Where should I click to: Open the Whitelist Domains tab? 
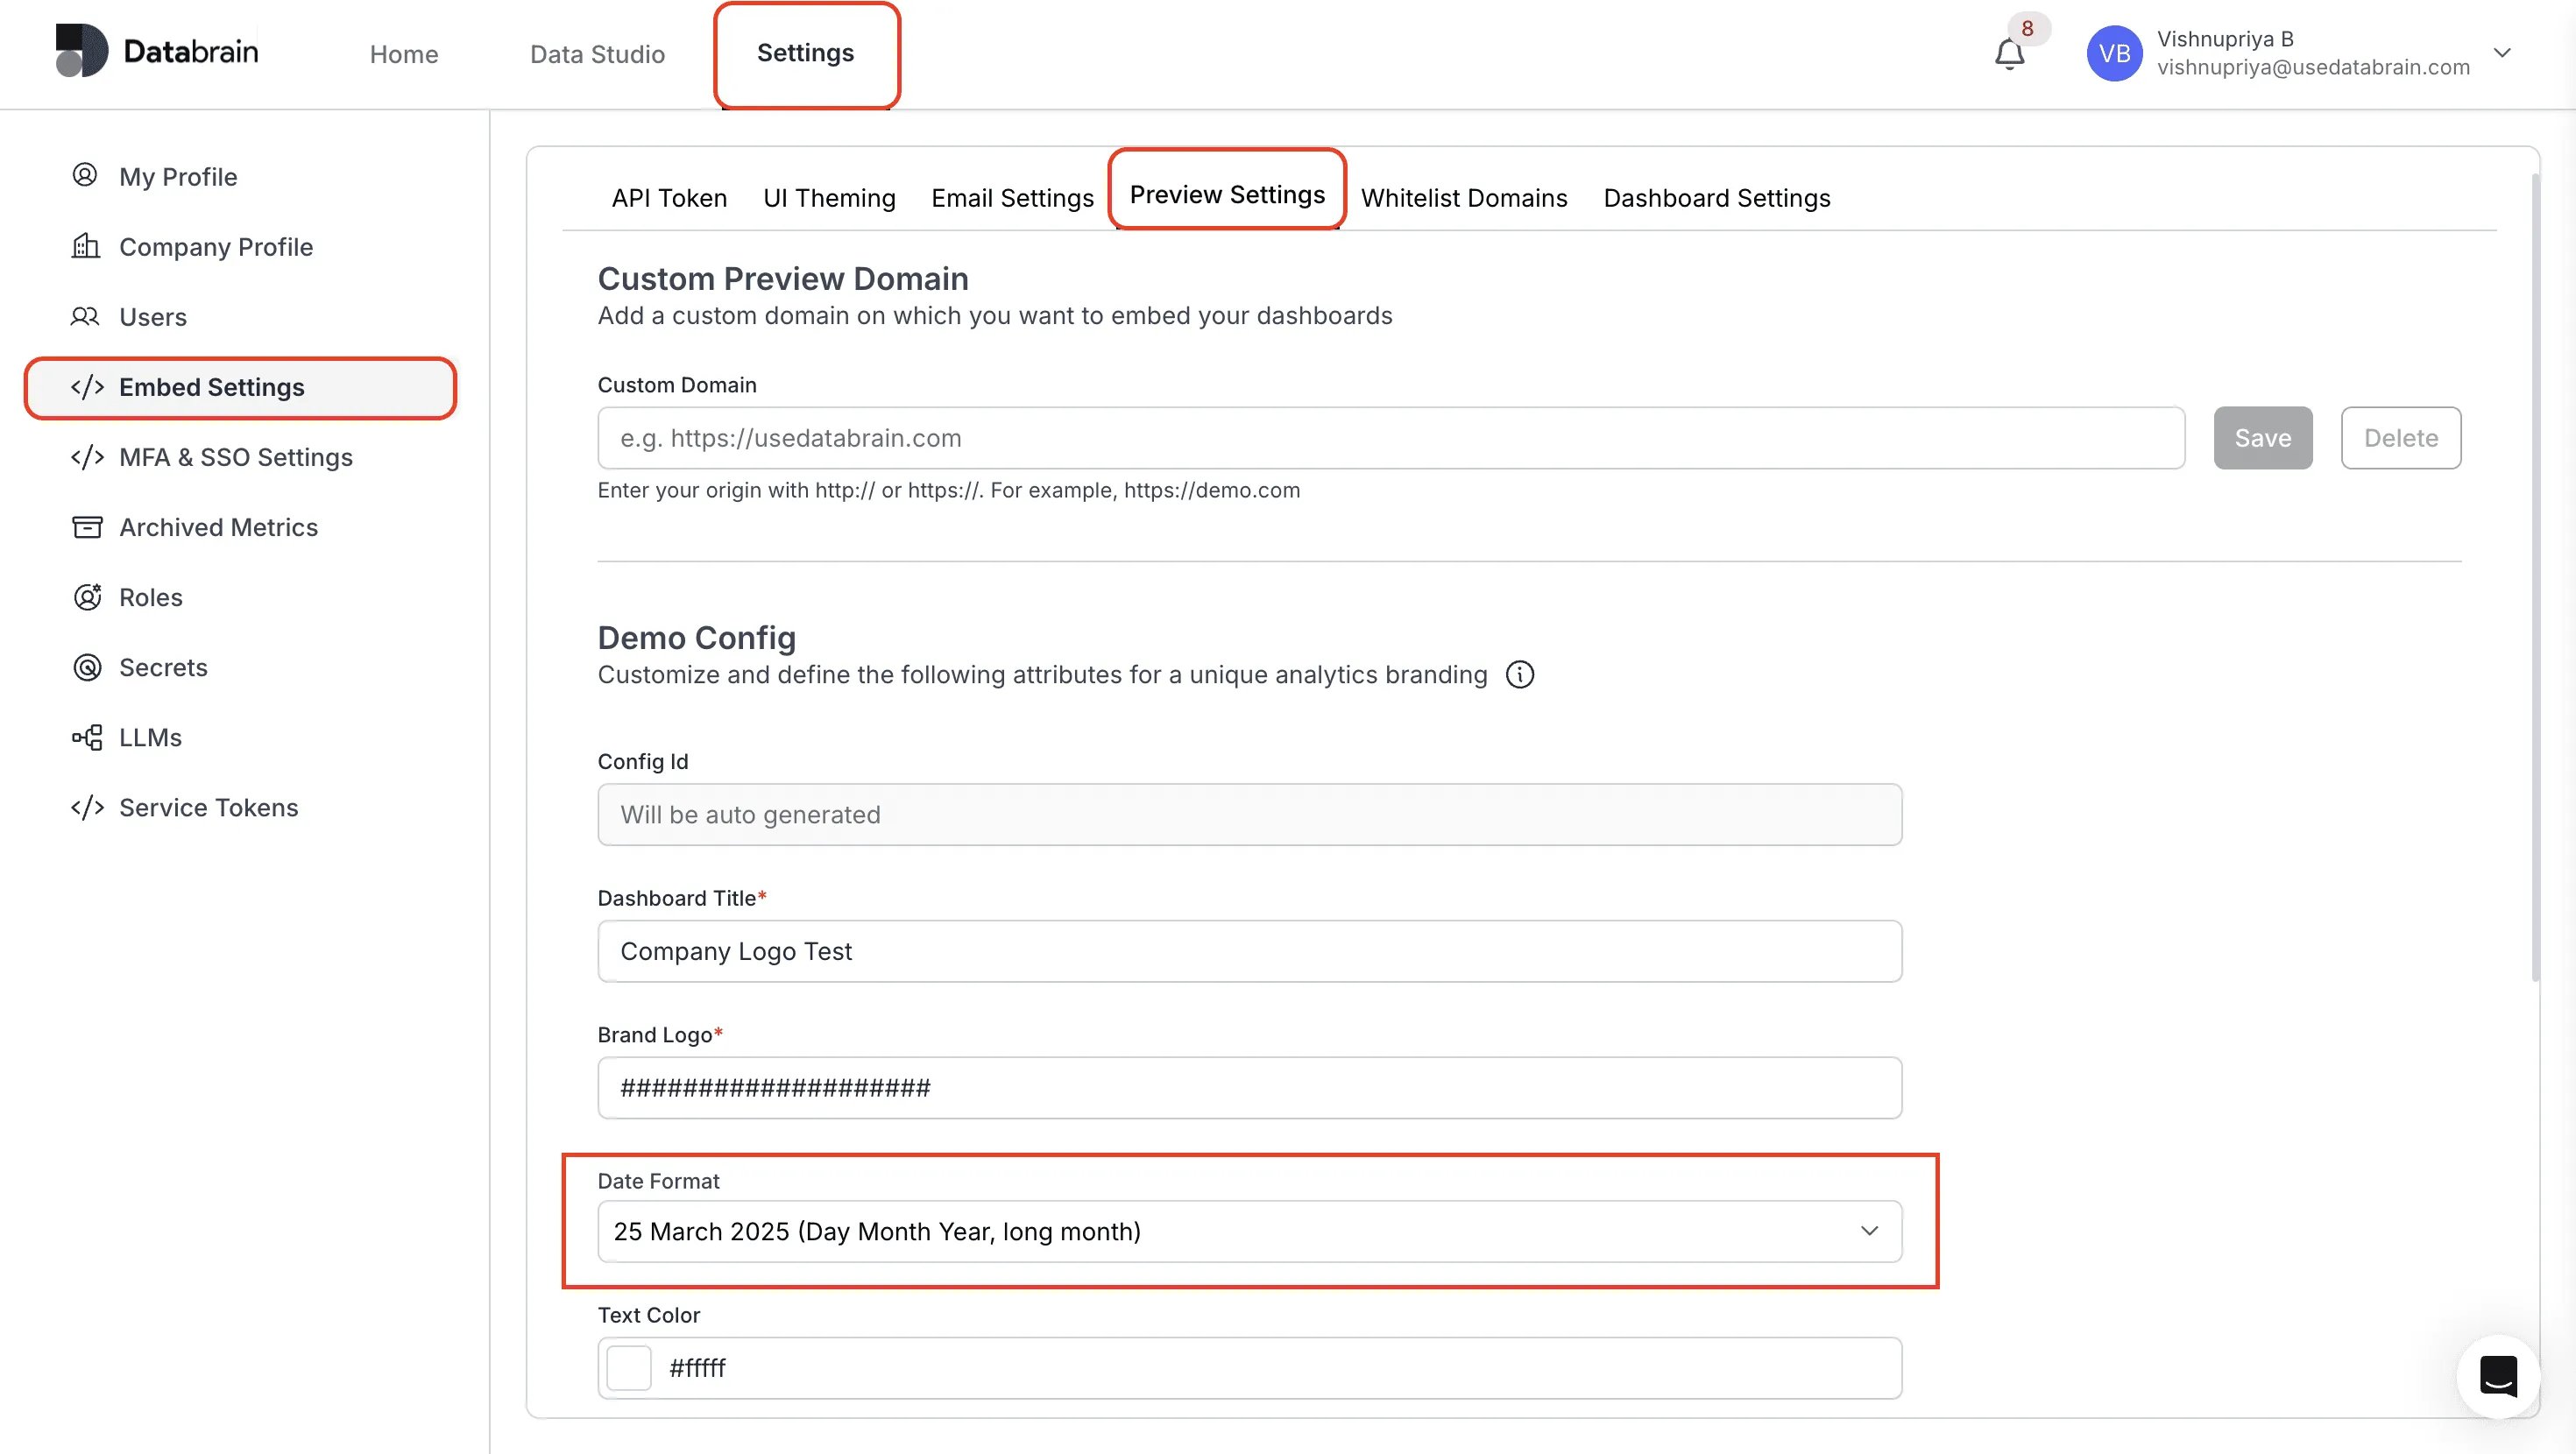pos(1464,198)
